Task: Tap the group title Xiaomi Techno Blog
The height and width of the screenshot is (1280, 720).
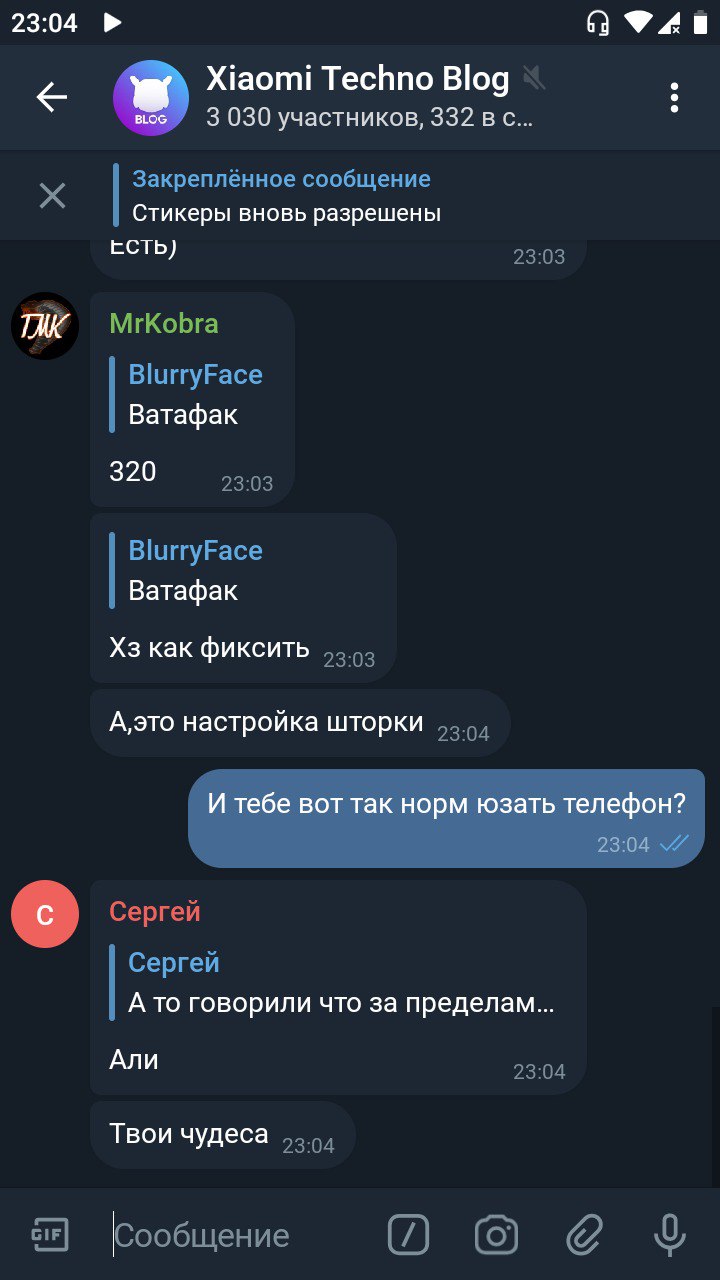Action: tap(357, 78)
